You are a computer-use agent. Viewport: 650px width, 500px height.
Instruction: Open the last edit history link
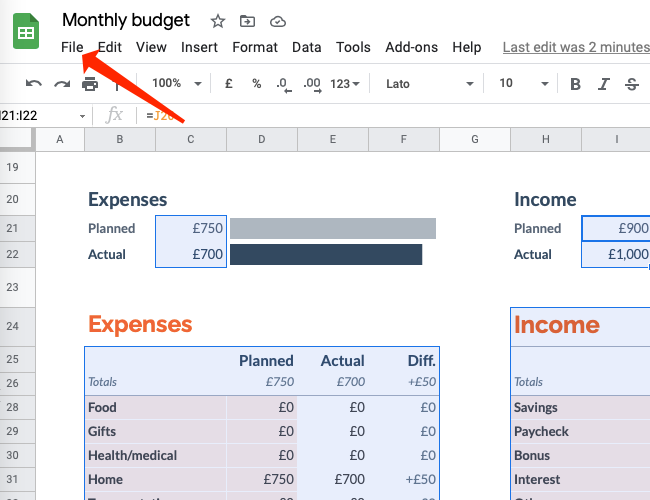coord(576,47)
